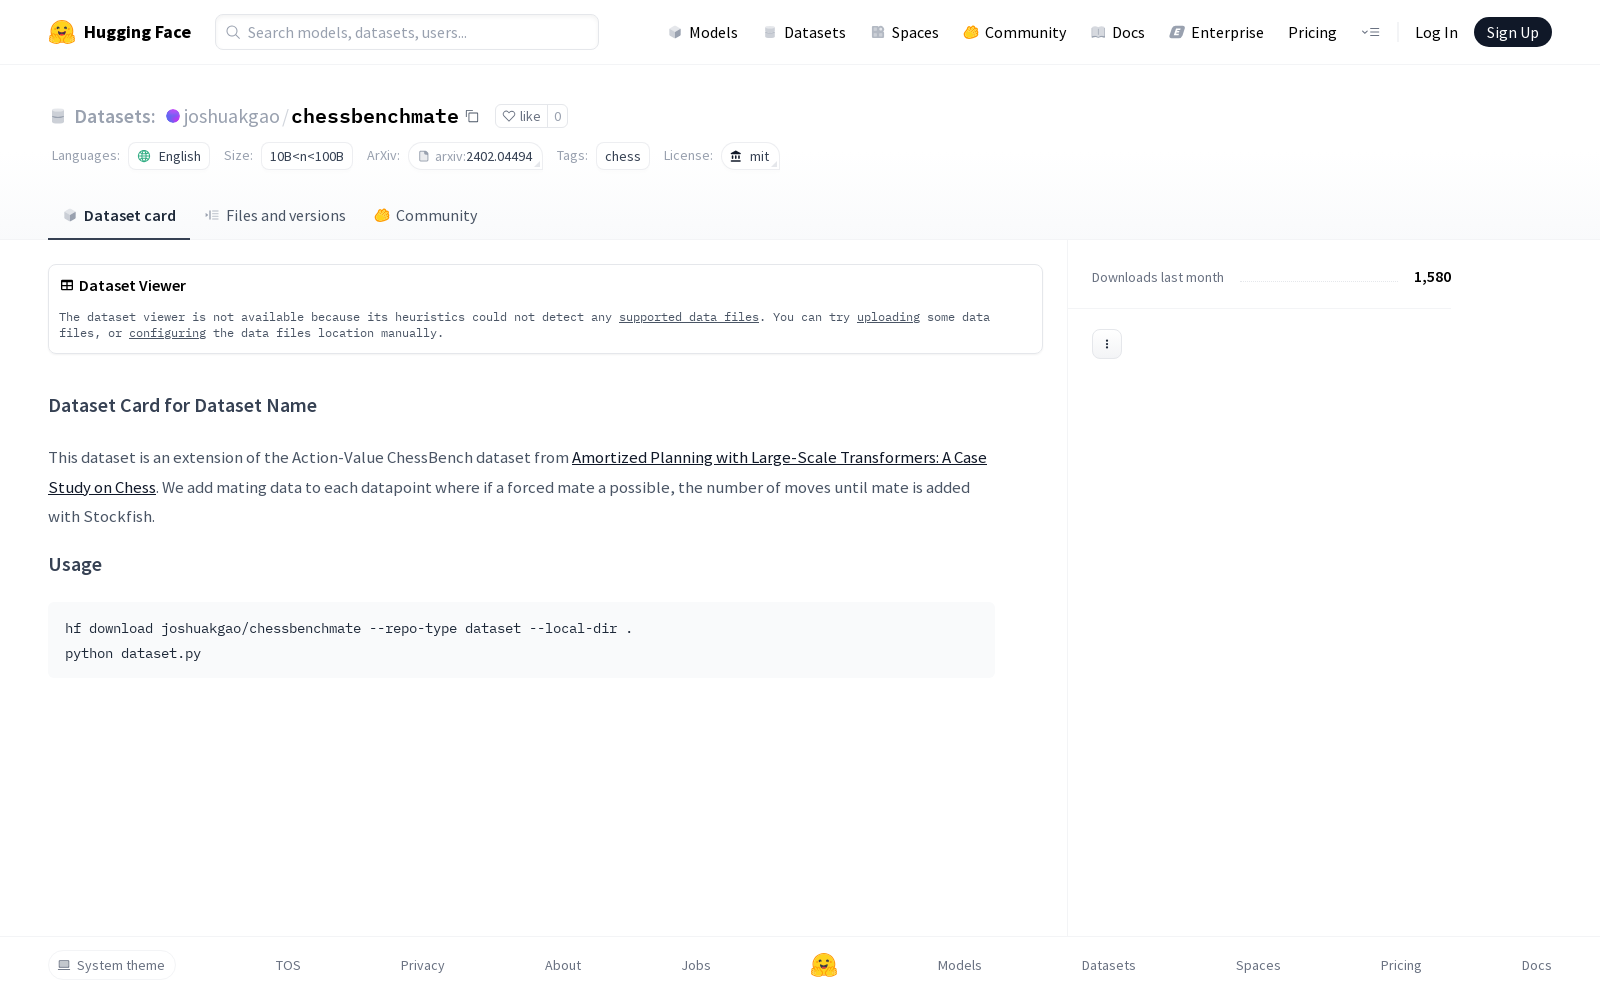The height and width of the screenshot is (1000, 1600).
Task: Open About footer link
Action: [563, 965]
